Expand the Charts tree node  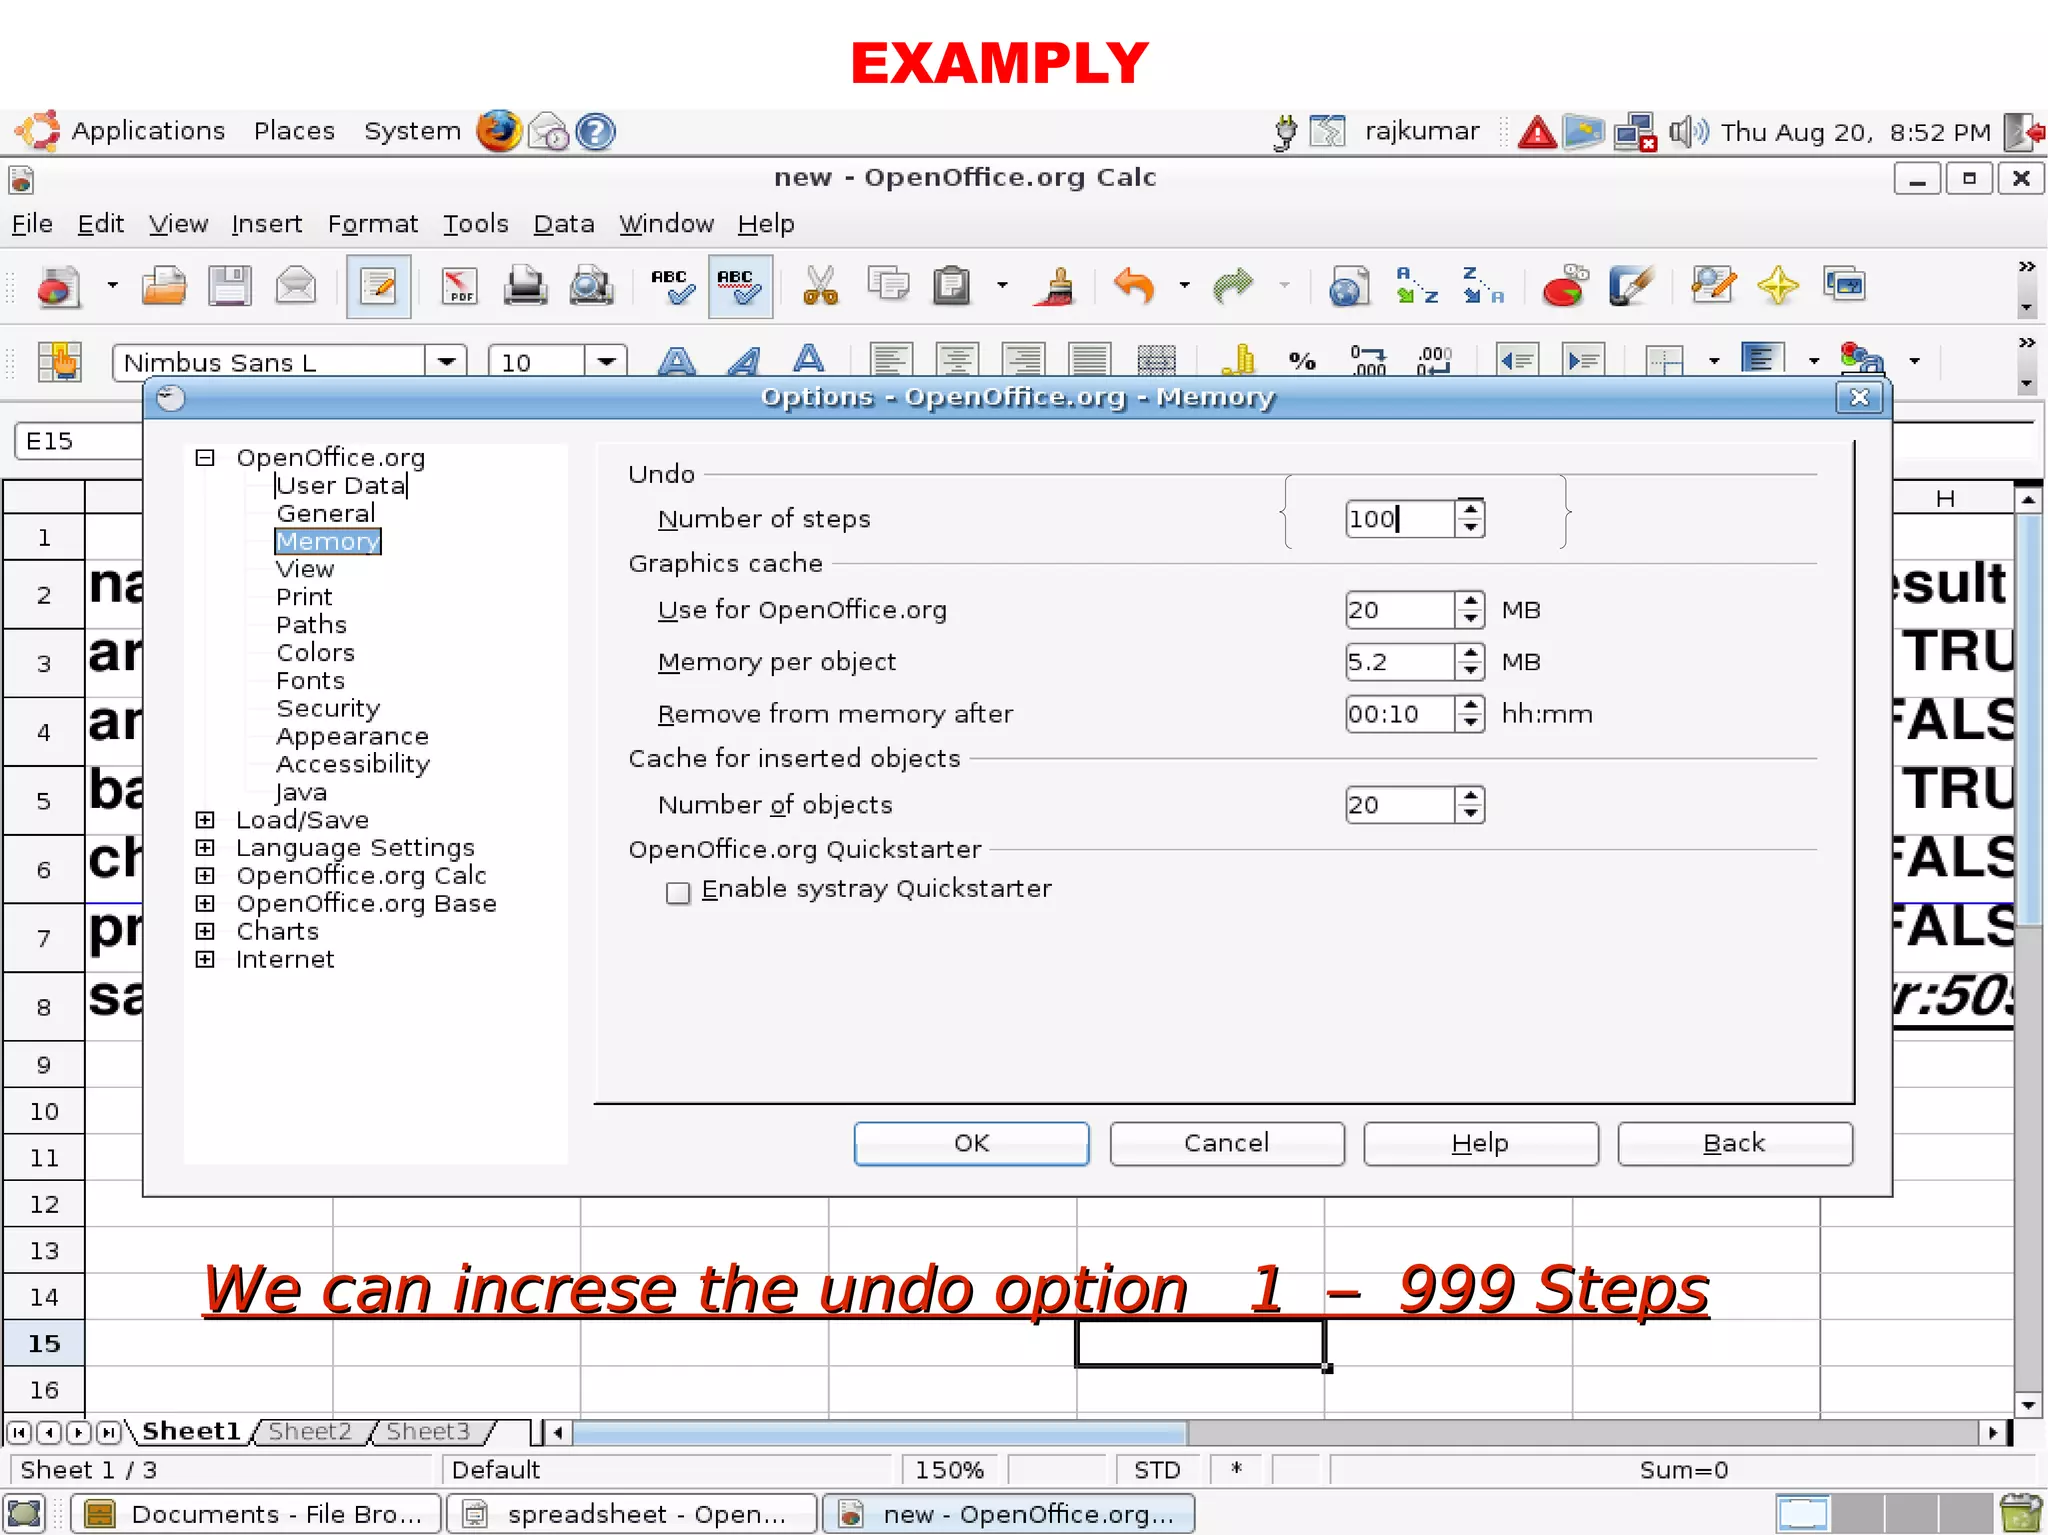click(205, 932)
